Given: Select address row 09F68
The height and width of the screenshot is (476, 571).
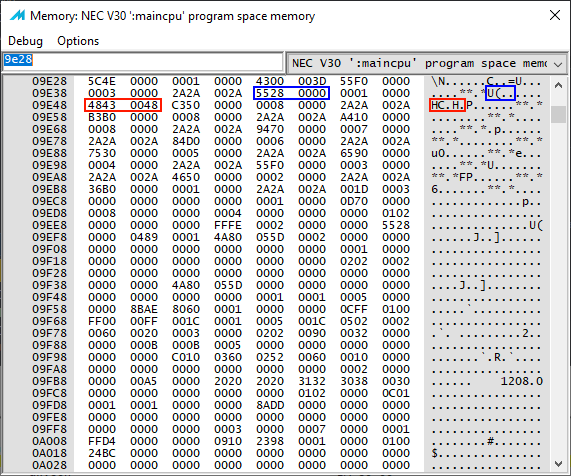Looking at the screenshot, I should pyautogui.click(x=49, y=321).
